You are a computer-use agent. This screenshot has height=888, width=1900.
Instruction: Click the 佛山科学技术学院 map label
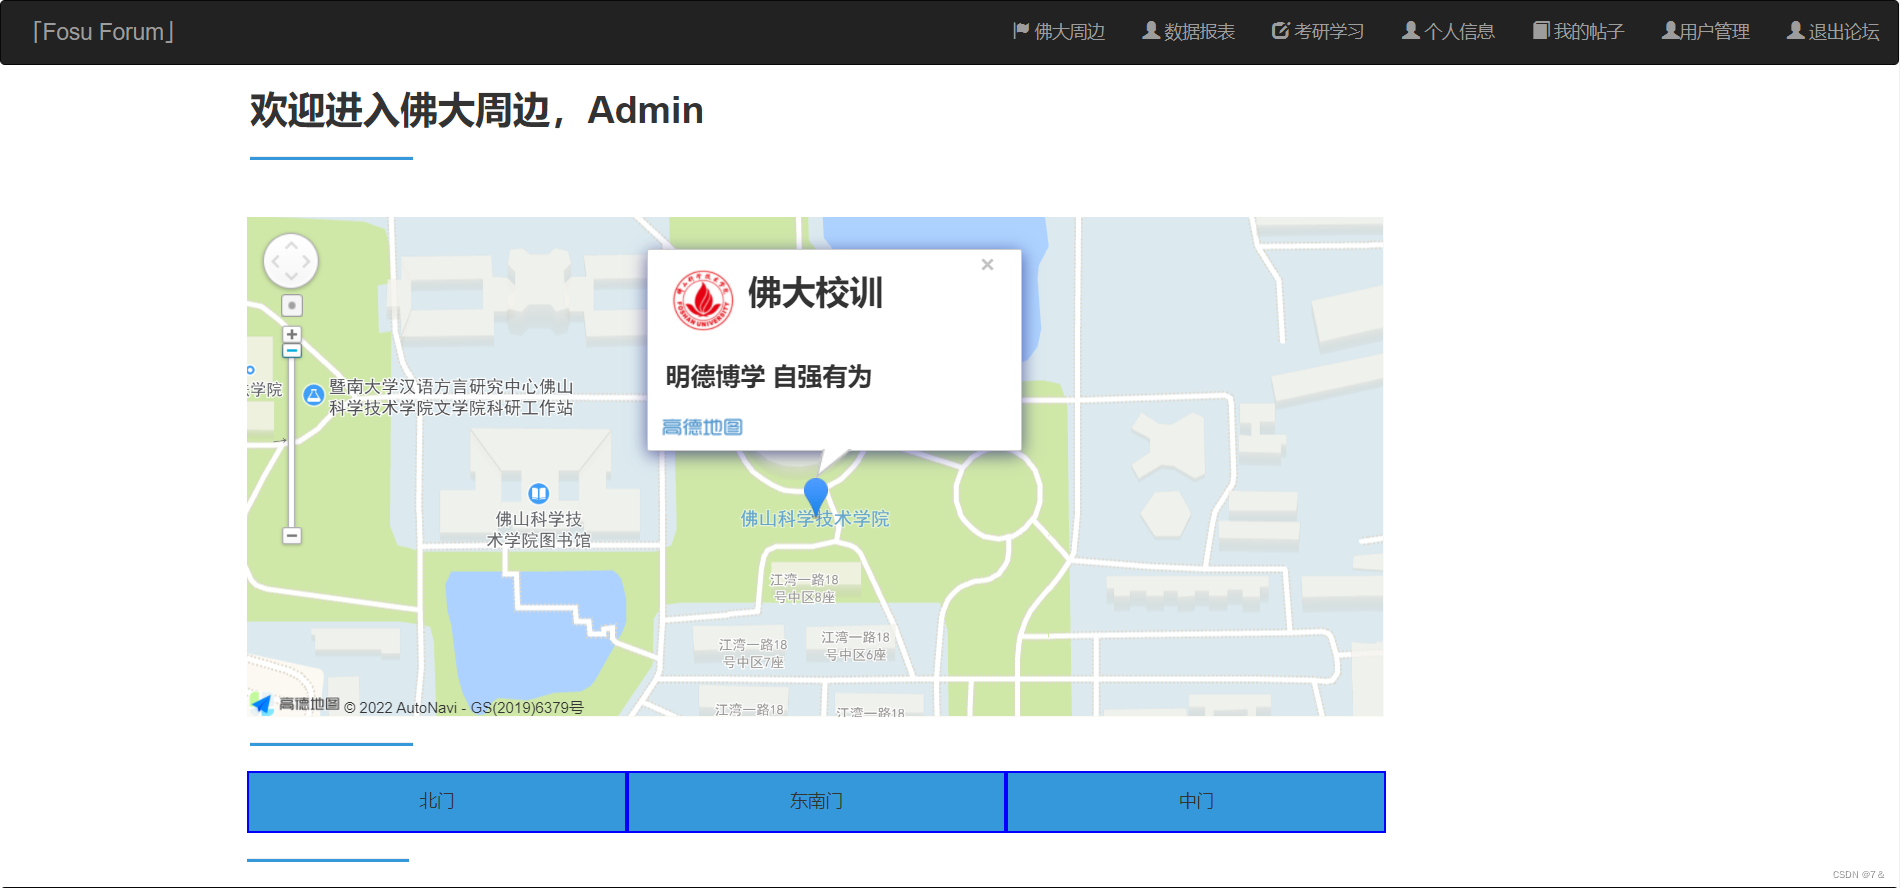pos(815,518)
